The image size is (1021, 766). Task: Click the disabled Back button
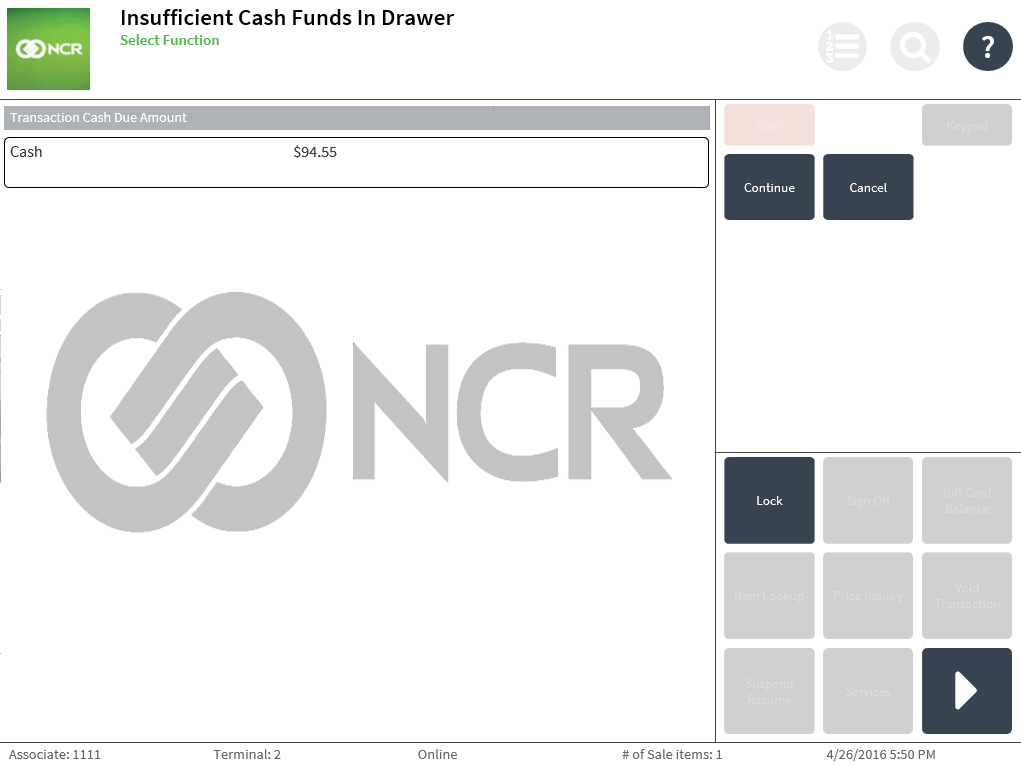pyautogui.click(x=769, y=125)
